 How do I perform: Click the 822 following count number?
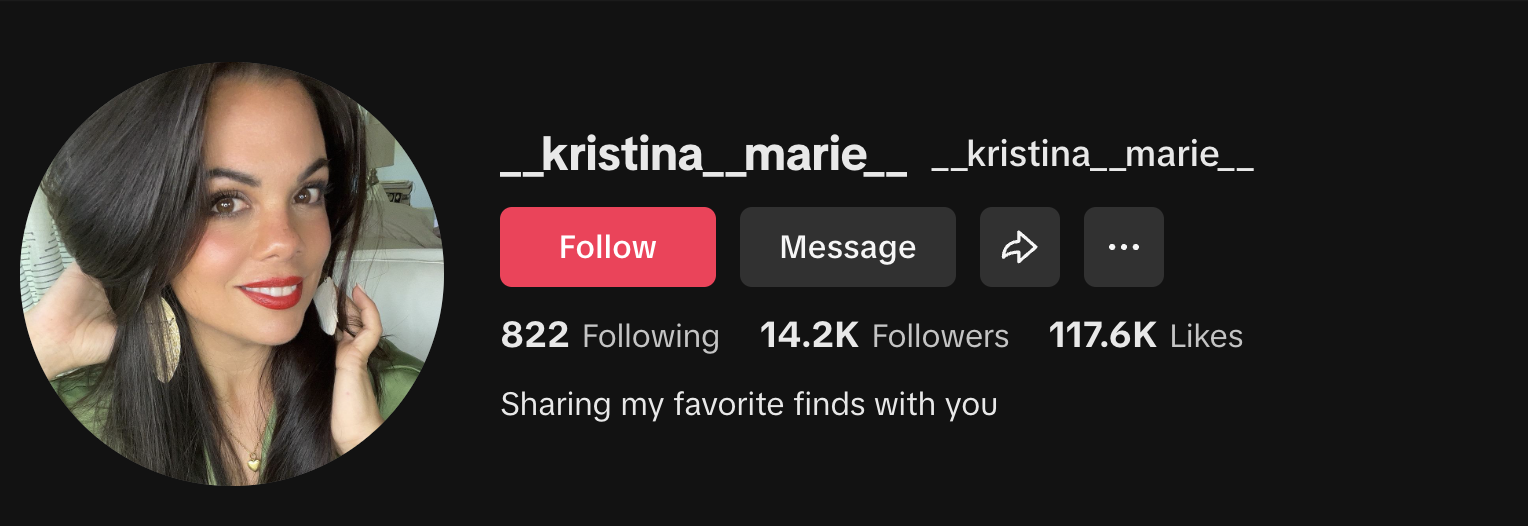click(x=535, y=336)
